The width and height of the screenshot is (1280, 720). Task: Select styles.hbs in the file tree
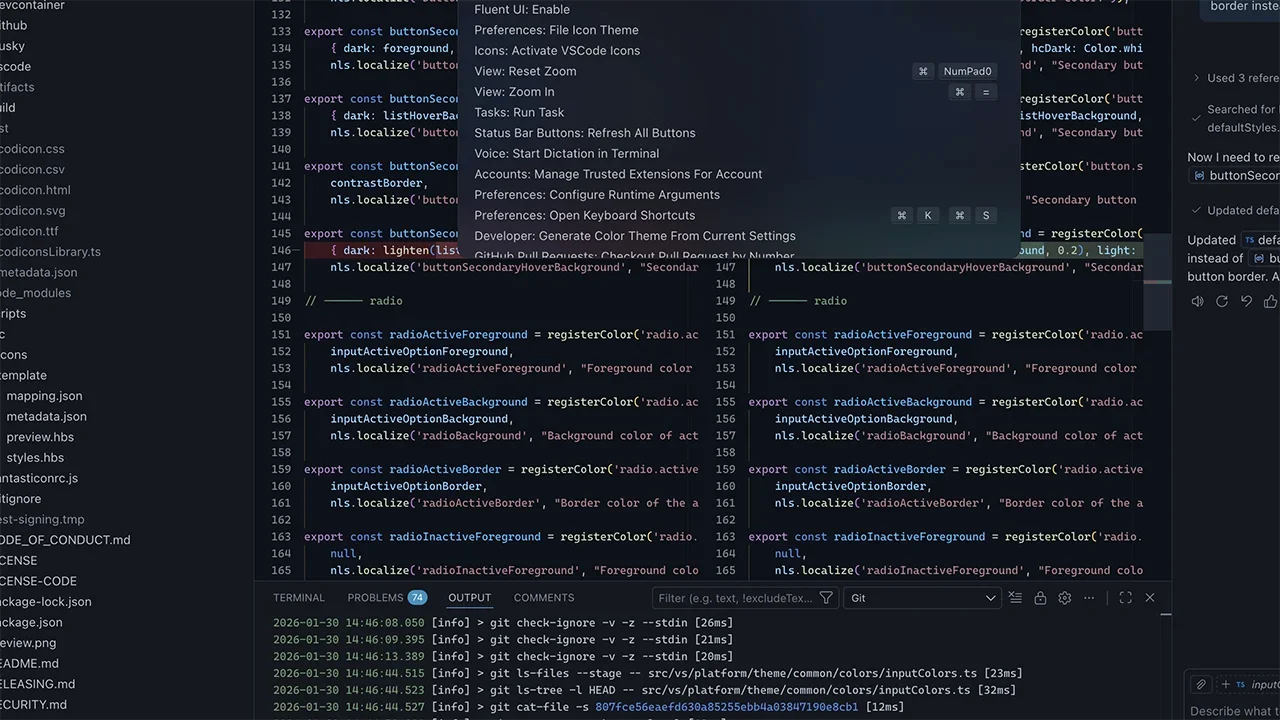35,458
